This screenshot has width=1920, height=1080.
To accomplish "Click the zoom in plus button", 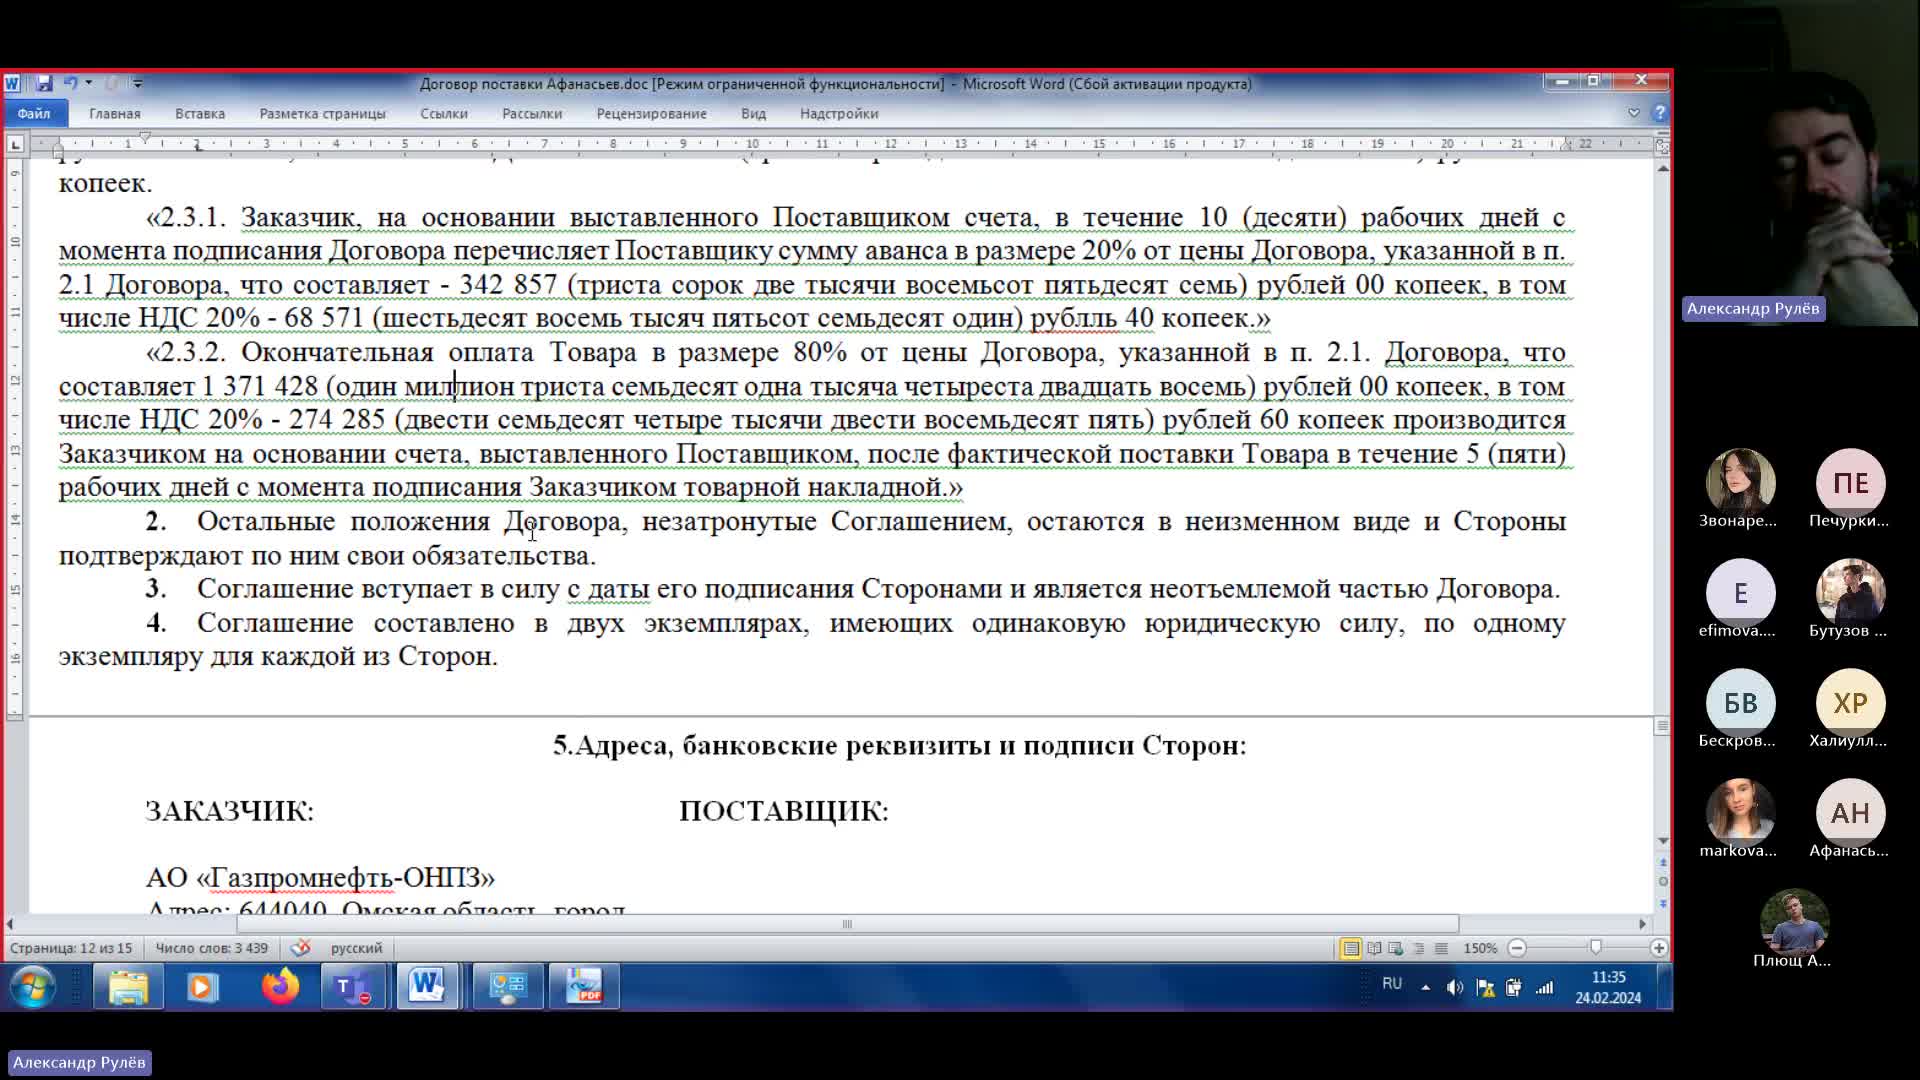I will 1659,948.
